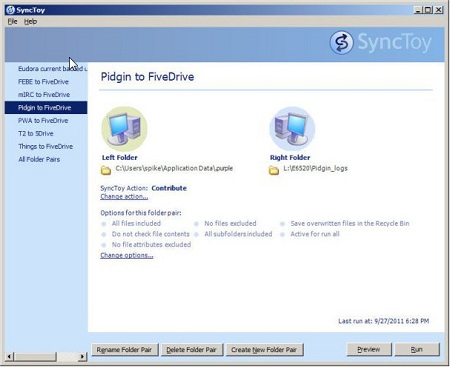
Task: Select Eudora current folder pair
Action: point(46,69)
